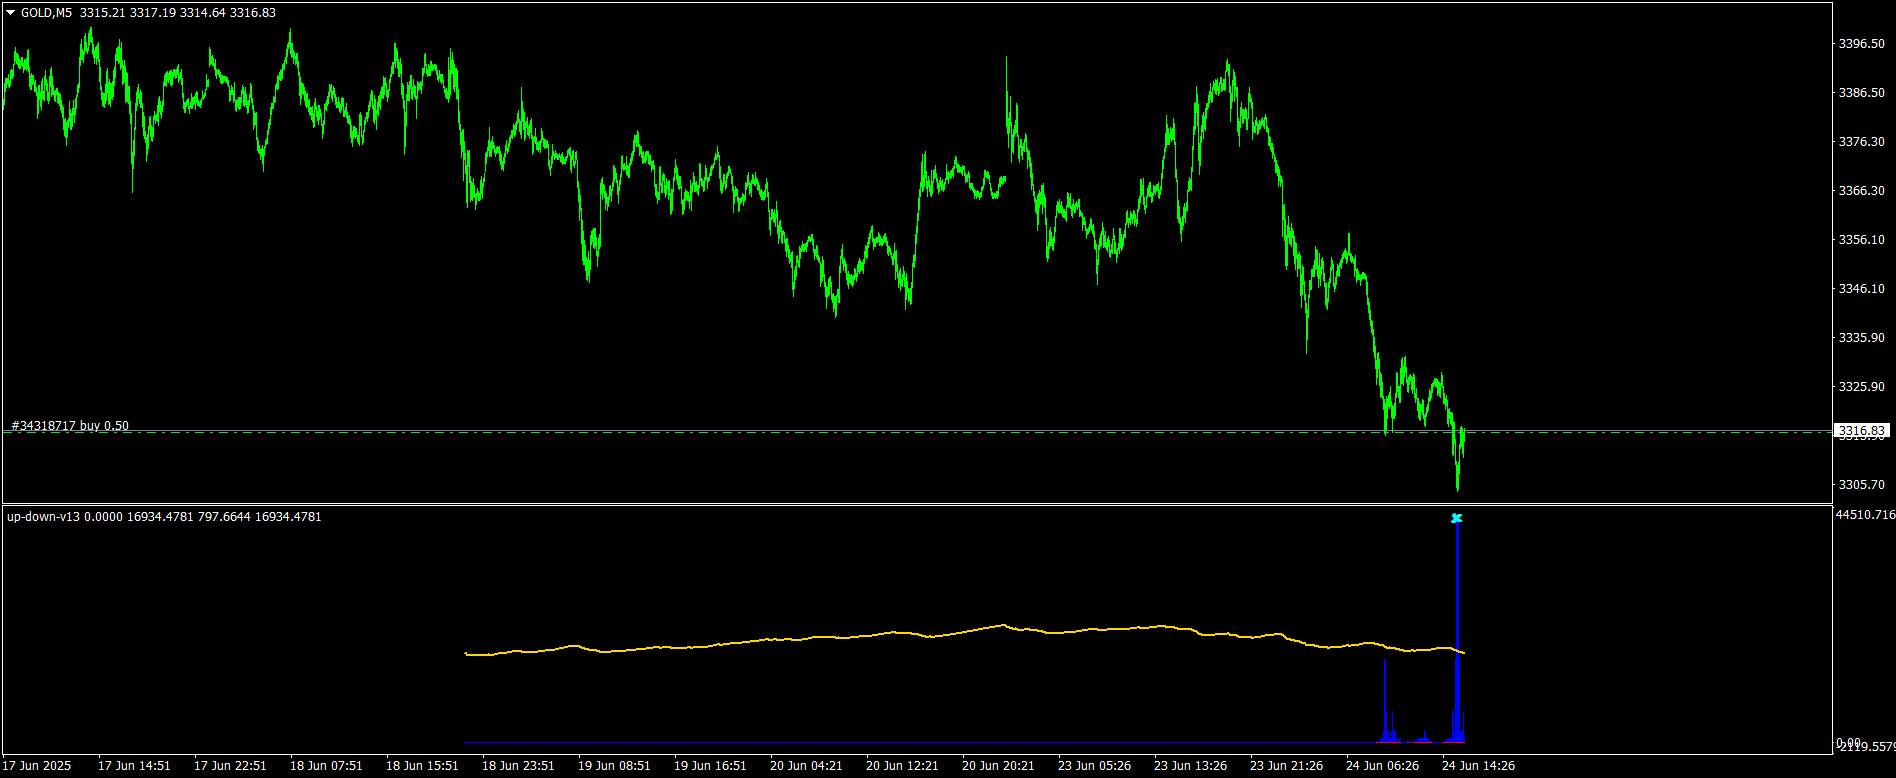Click the 23 Jun 05:26 time label
This screenshot has height=778, width=1896.
tap(1095, 766)
